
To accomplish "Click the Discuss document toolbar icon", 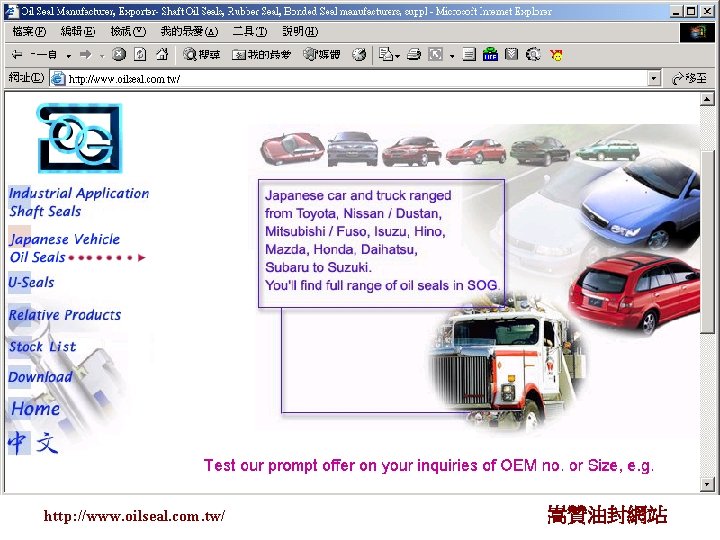I will coord(469,55).
